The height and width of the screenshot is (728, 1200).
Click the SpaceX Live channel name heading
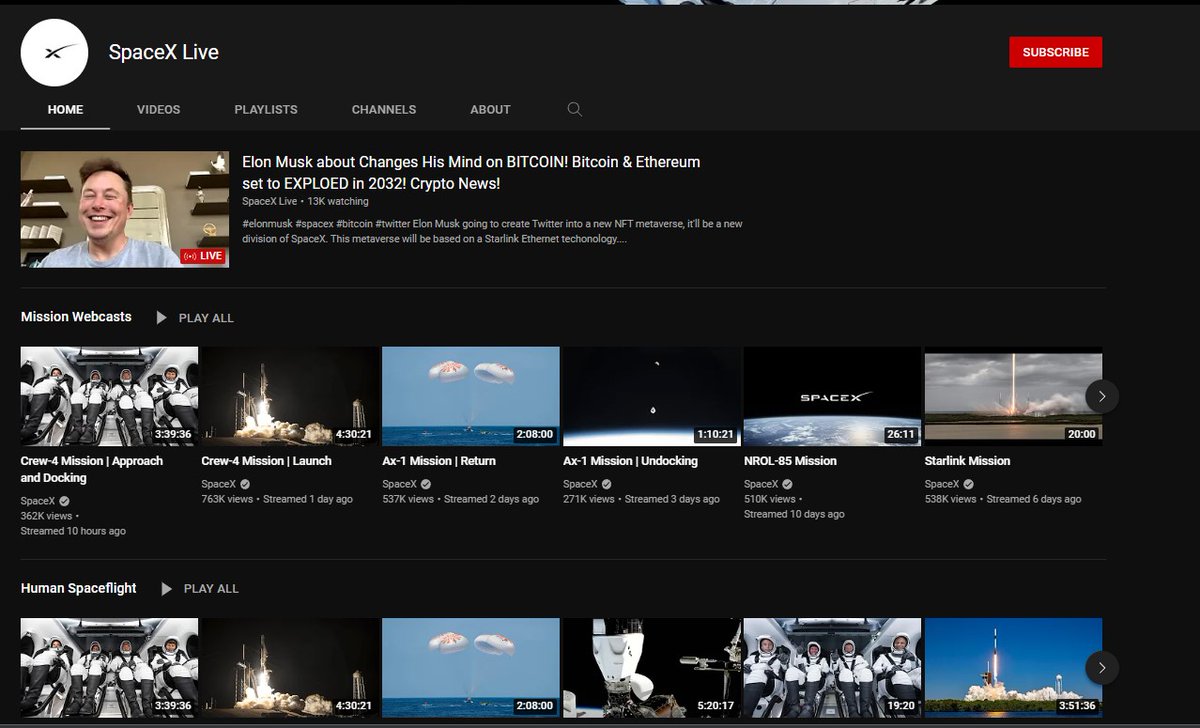click(x=164, y=52)
